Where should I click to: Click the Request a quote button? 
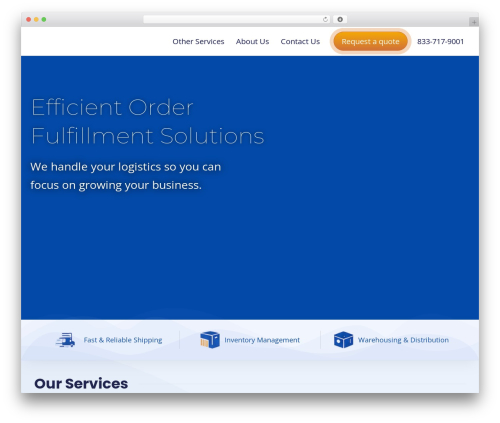[x=370, y=41]
